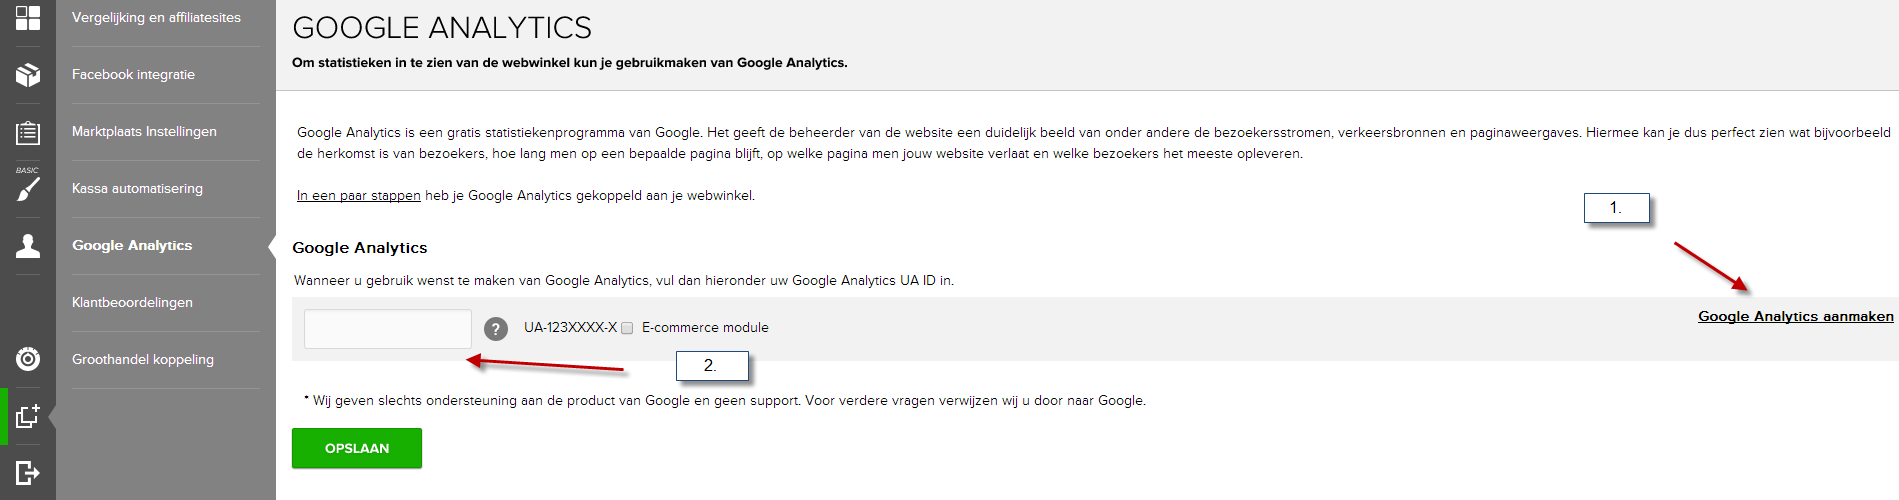Open Klantbeoordelingen menu item
The height and width of the screenshot is (500, 1899).
tap(133, 303)
